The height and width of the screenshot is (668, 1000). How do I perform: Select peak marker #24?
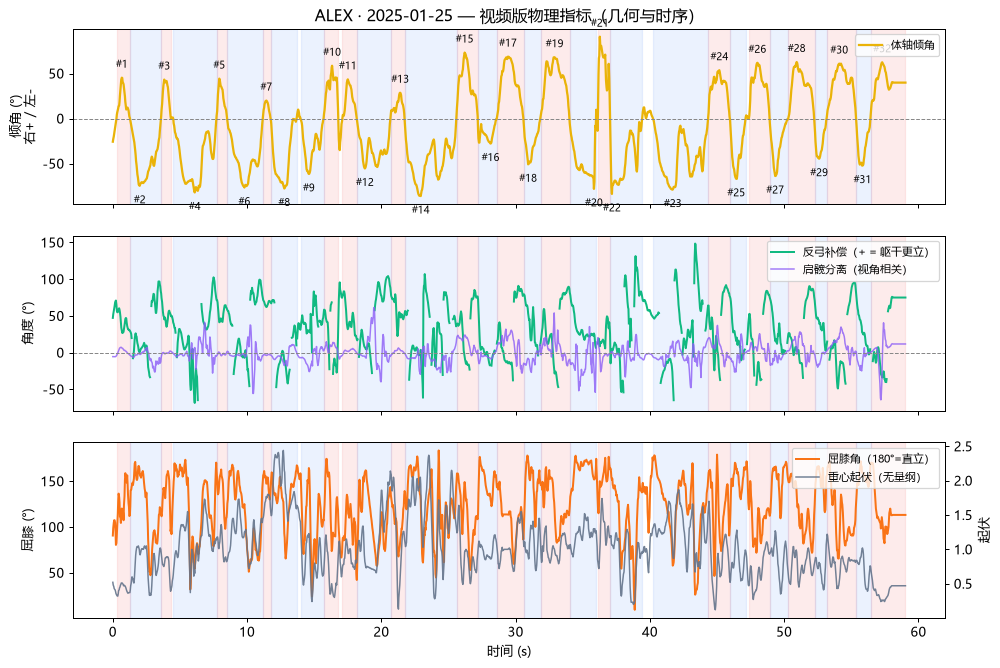719,56
